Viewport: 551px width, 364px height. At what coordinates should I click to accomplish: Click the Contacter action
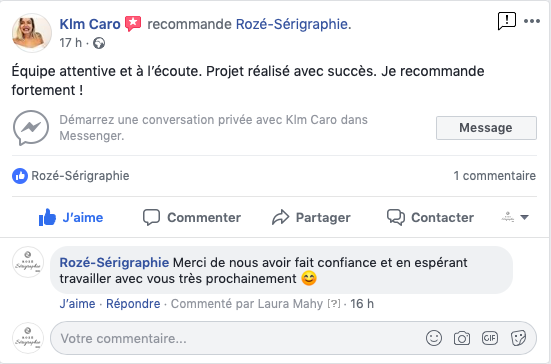click(430, 217)
